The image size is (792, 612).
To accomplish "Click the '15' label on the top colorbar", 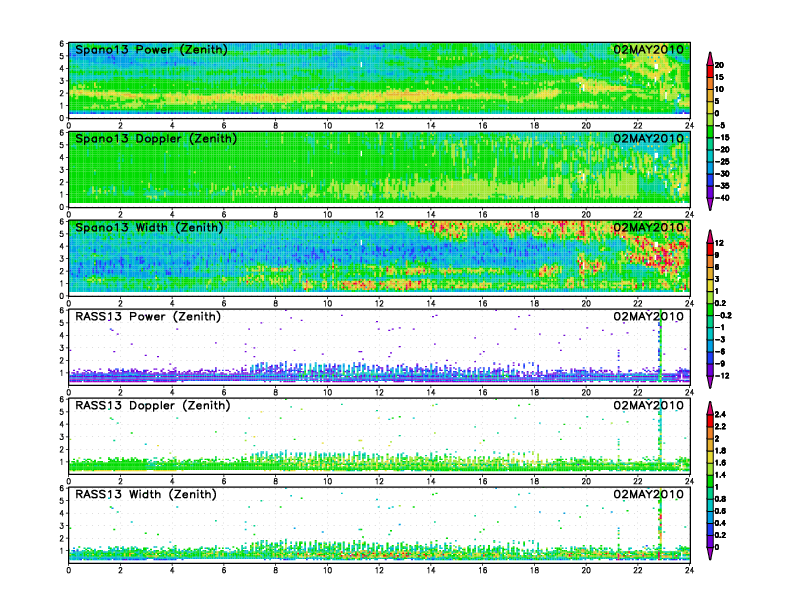I will (x=719, y=77).
